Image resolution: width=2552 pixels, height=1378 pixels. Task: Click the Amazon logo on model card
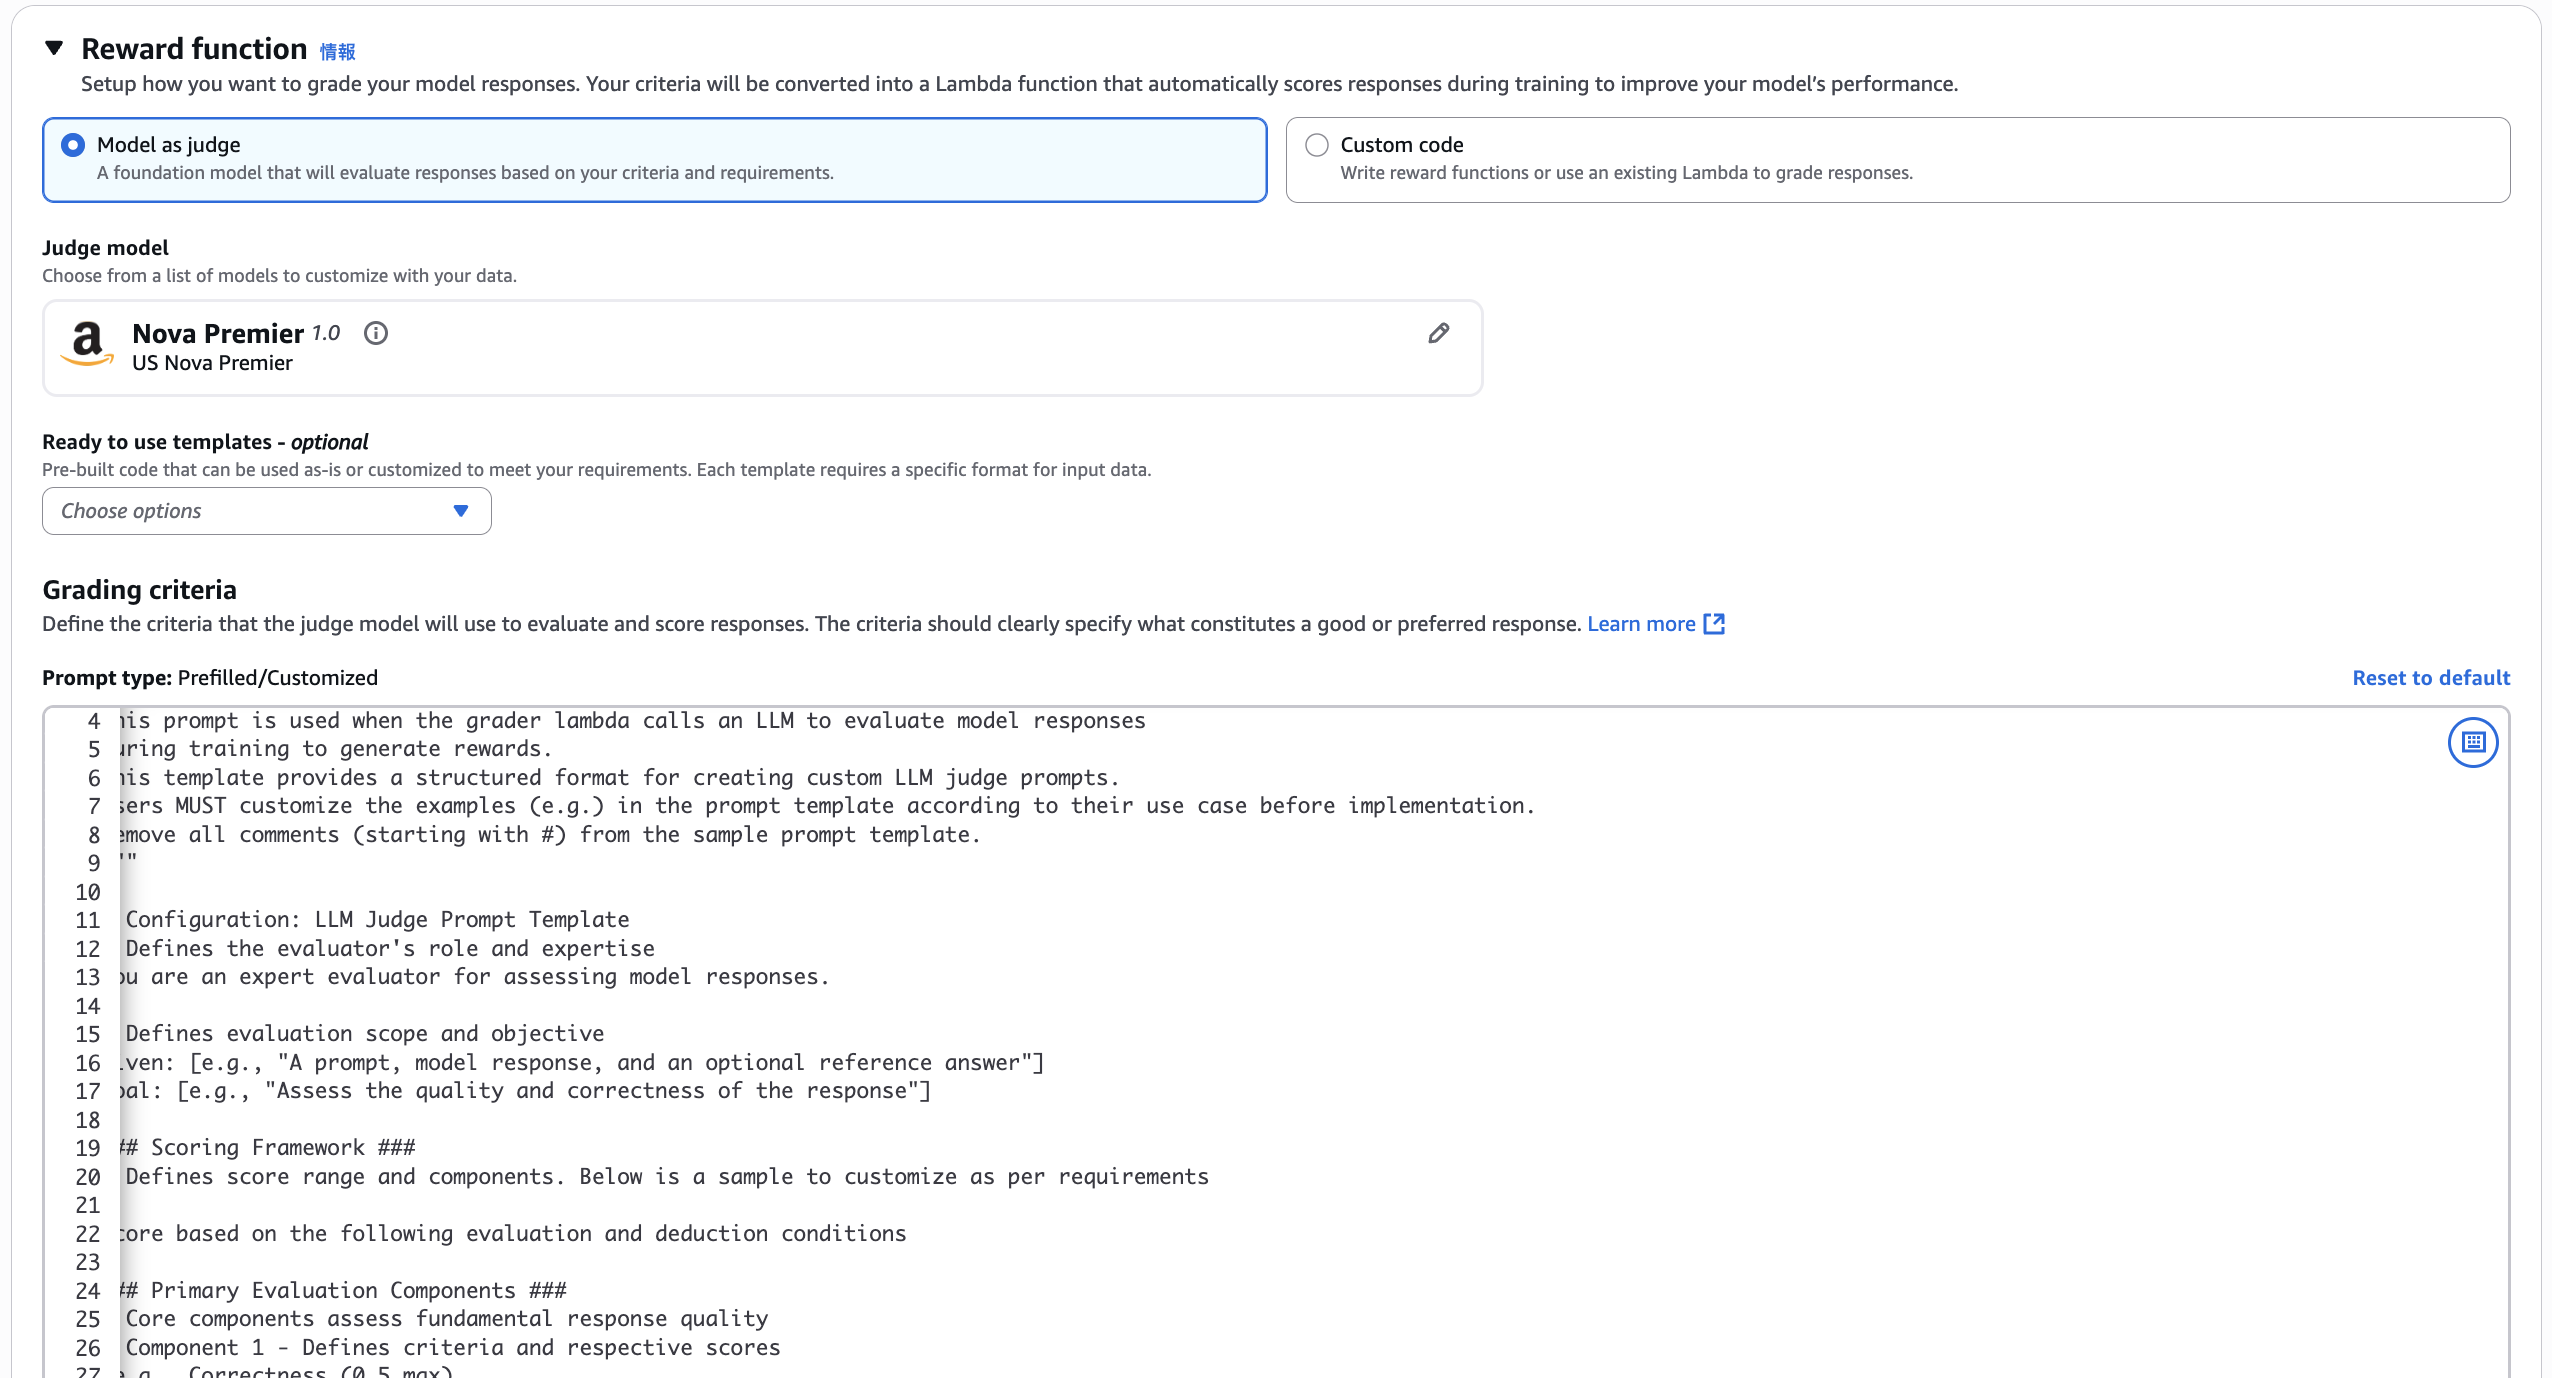(87, 344)
